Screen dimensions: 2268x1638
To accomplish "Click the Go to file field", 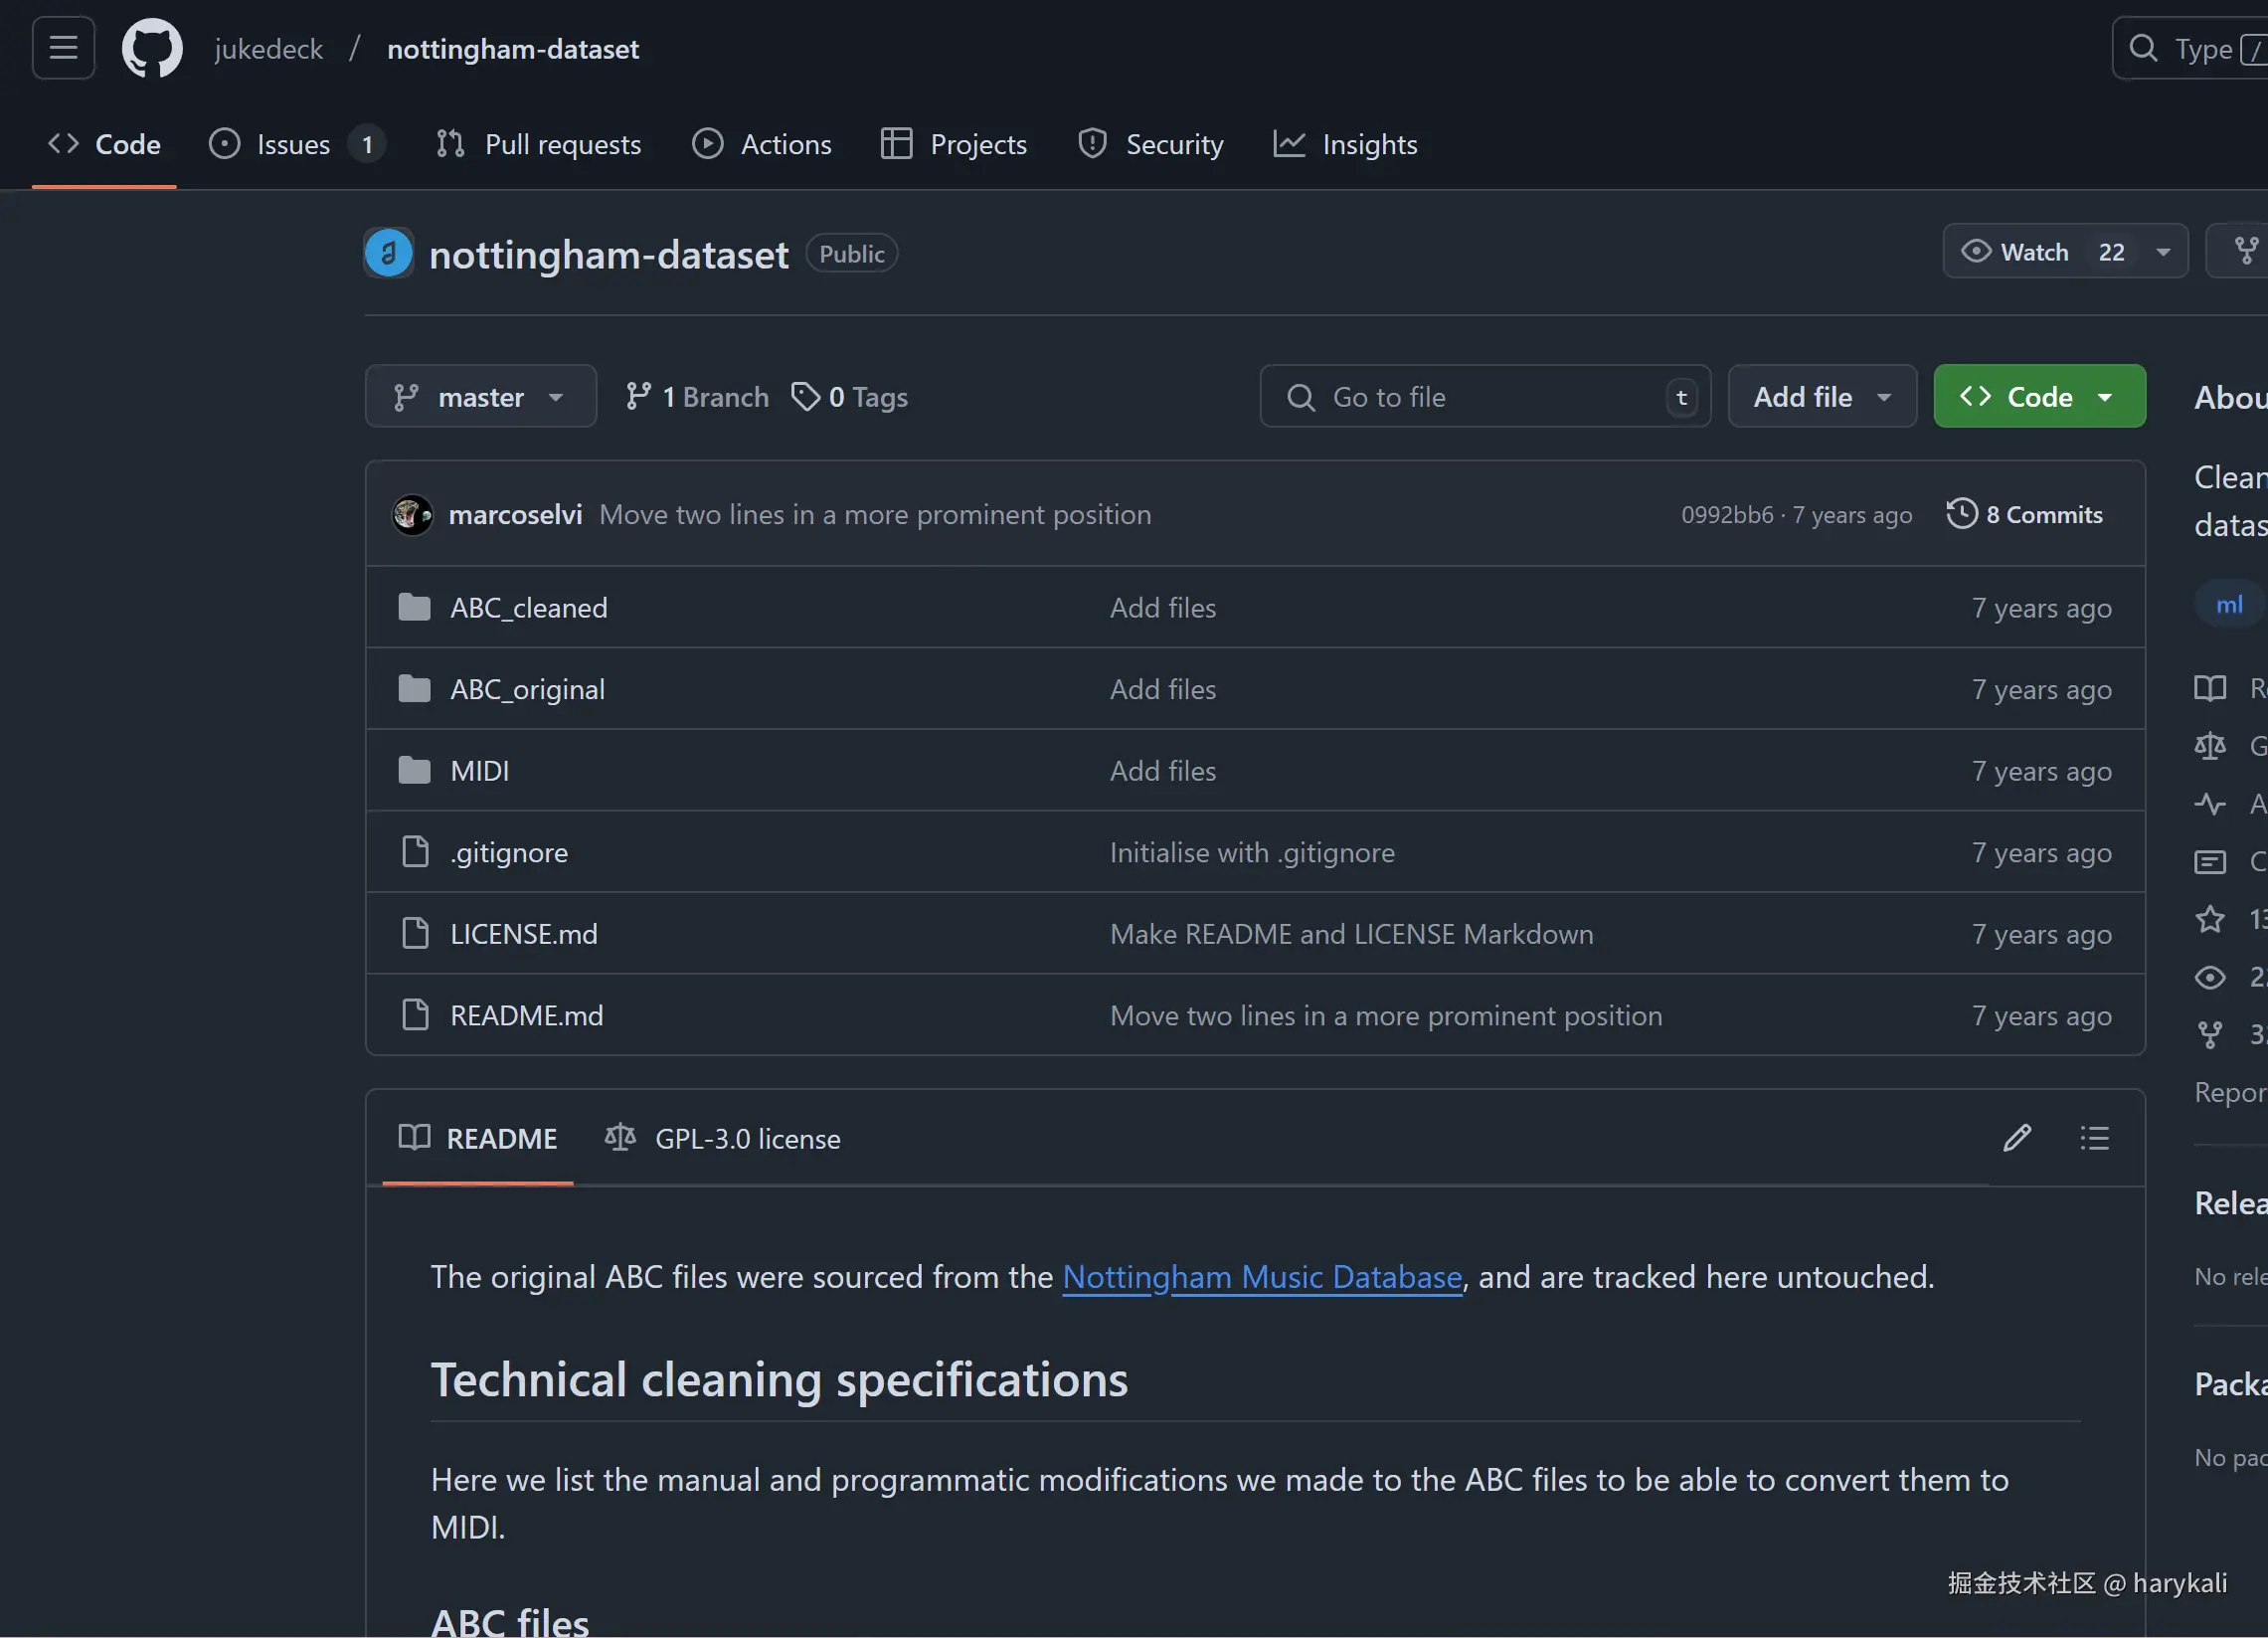I will tap(1485, 397).
